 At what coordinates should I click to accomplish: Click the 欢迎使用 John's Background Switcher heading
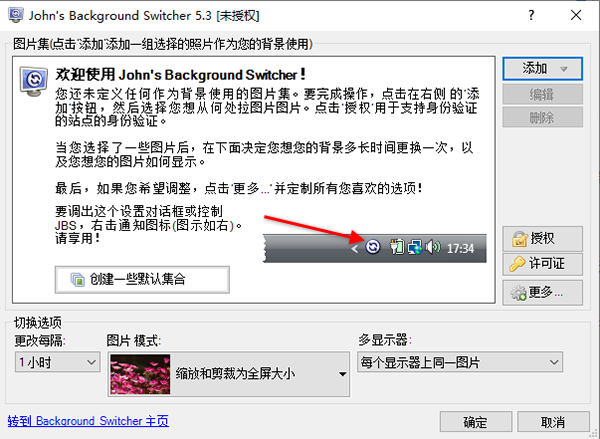pyautogui.click(x=180, y=74)
